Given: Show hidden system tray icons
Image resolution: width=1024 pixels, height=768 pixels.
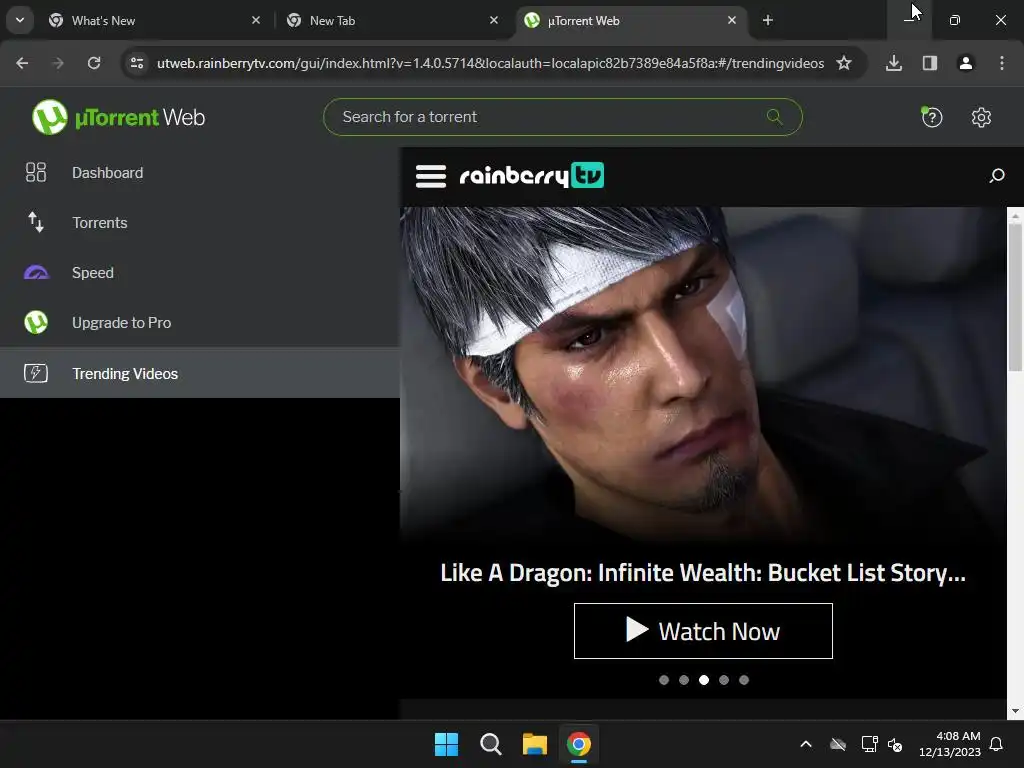Looking at the screenshot, I should (806, 744).
